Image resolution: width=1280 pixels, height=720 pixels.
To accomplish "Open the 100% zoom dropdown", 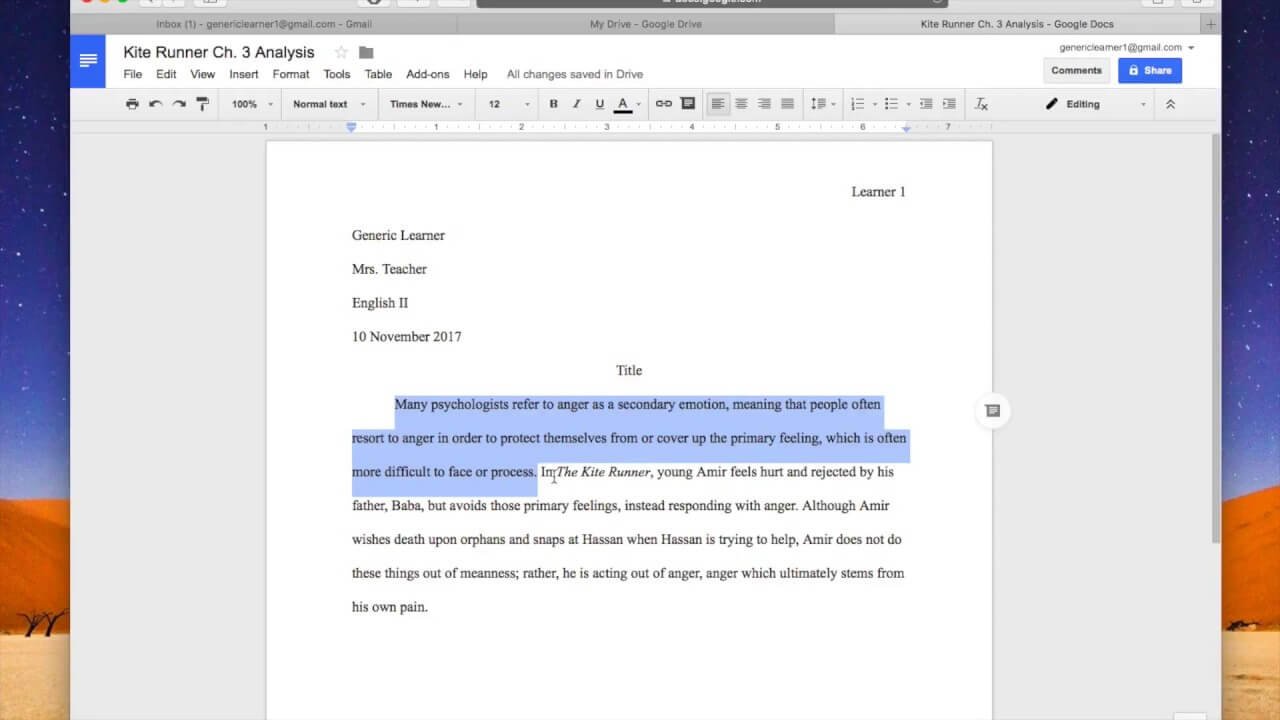I will point(252,104).
